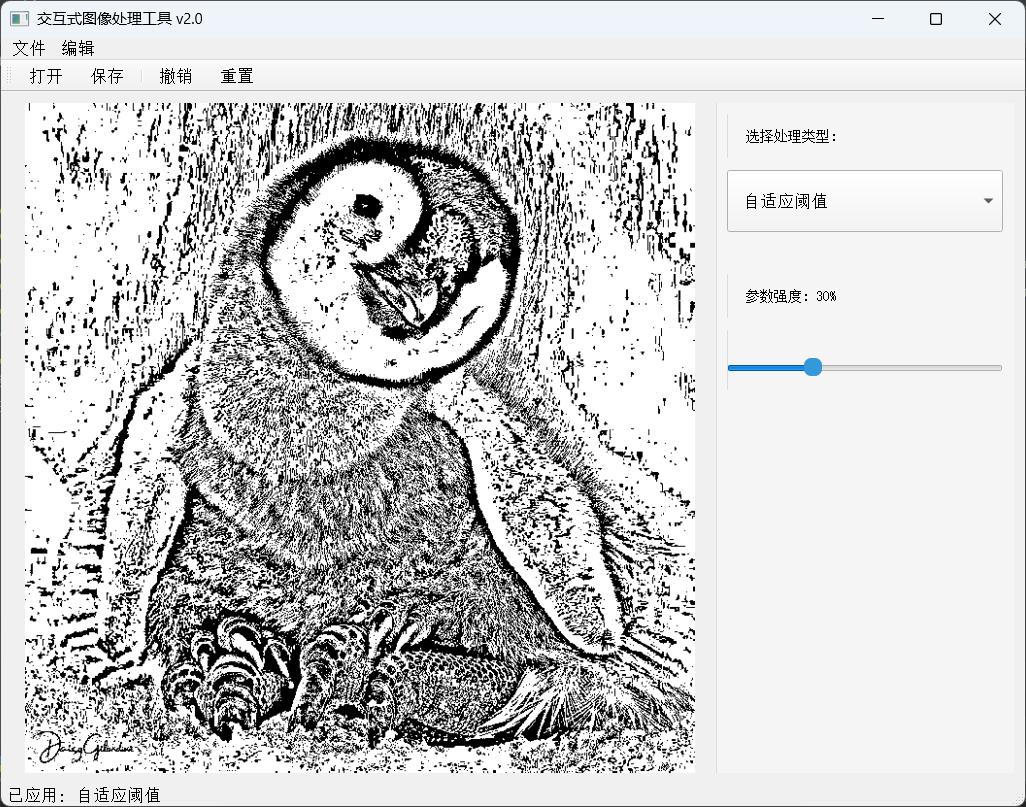Click the dropdown arrow of processing type combo

coord(988,201)
